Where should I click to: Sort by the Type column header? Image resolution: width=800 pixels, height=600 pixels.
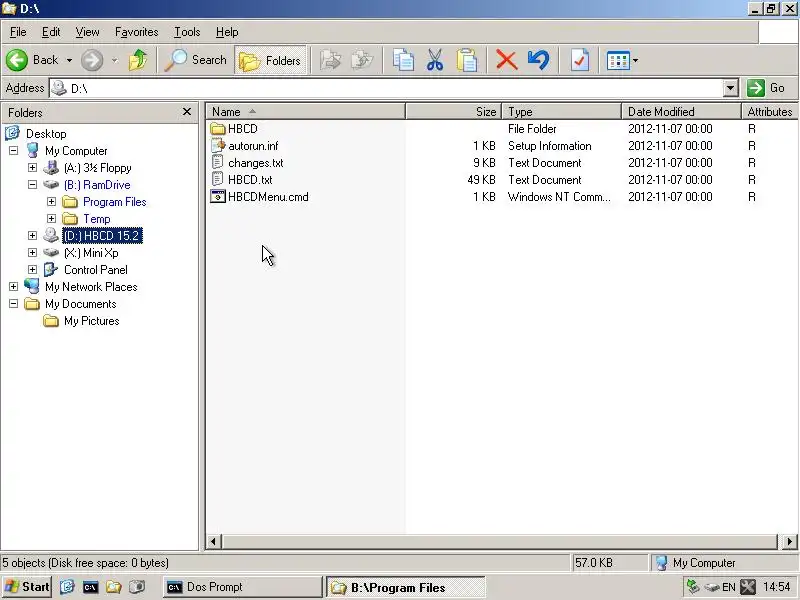(x=562, y=112)
